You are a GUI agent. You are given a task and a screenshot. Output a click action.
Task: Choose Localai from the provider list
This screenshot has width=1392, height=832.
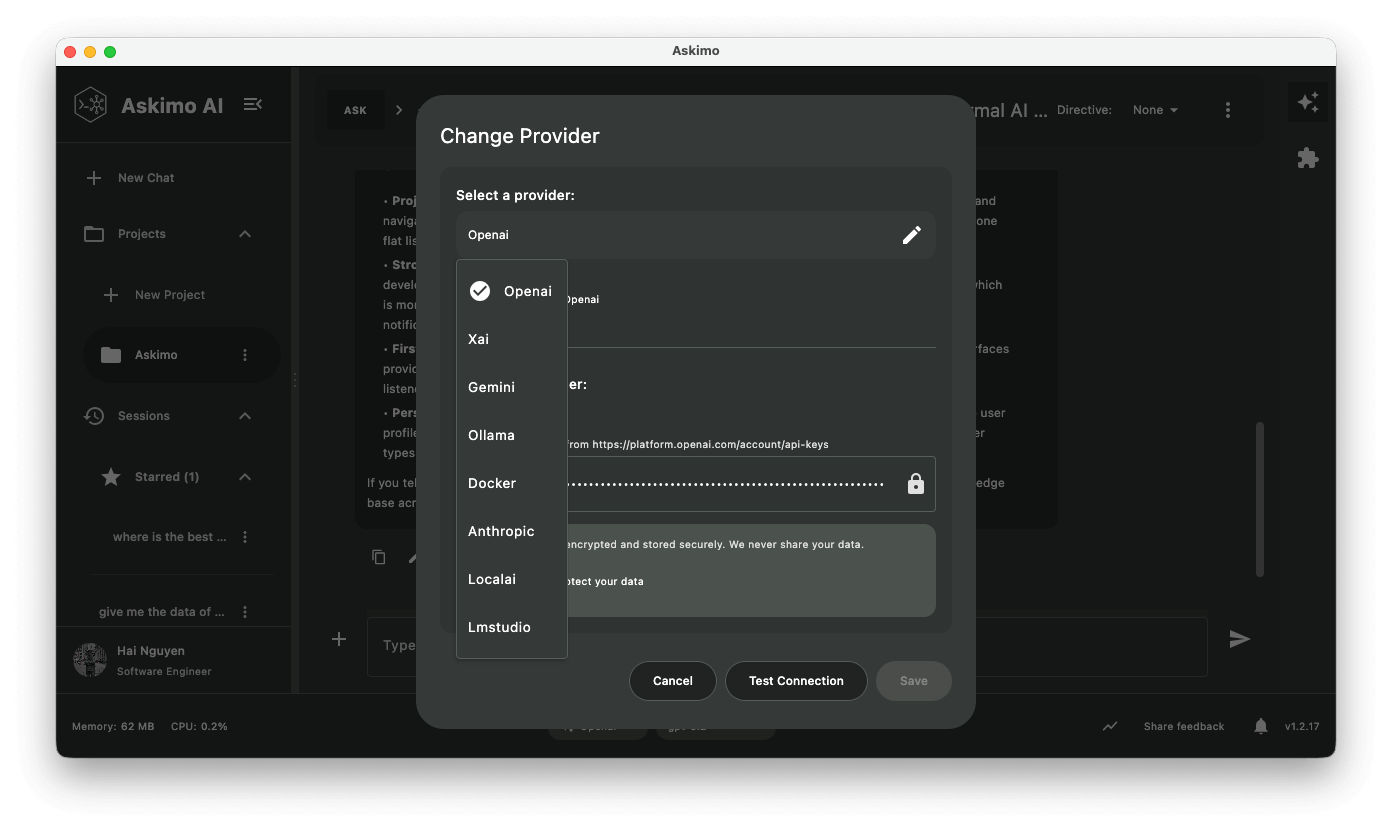click(512, 579)
